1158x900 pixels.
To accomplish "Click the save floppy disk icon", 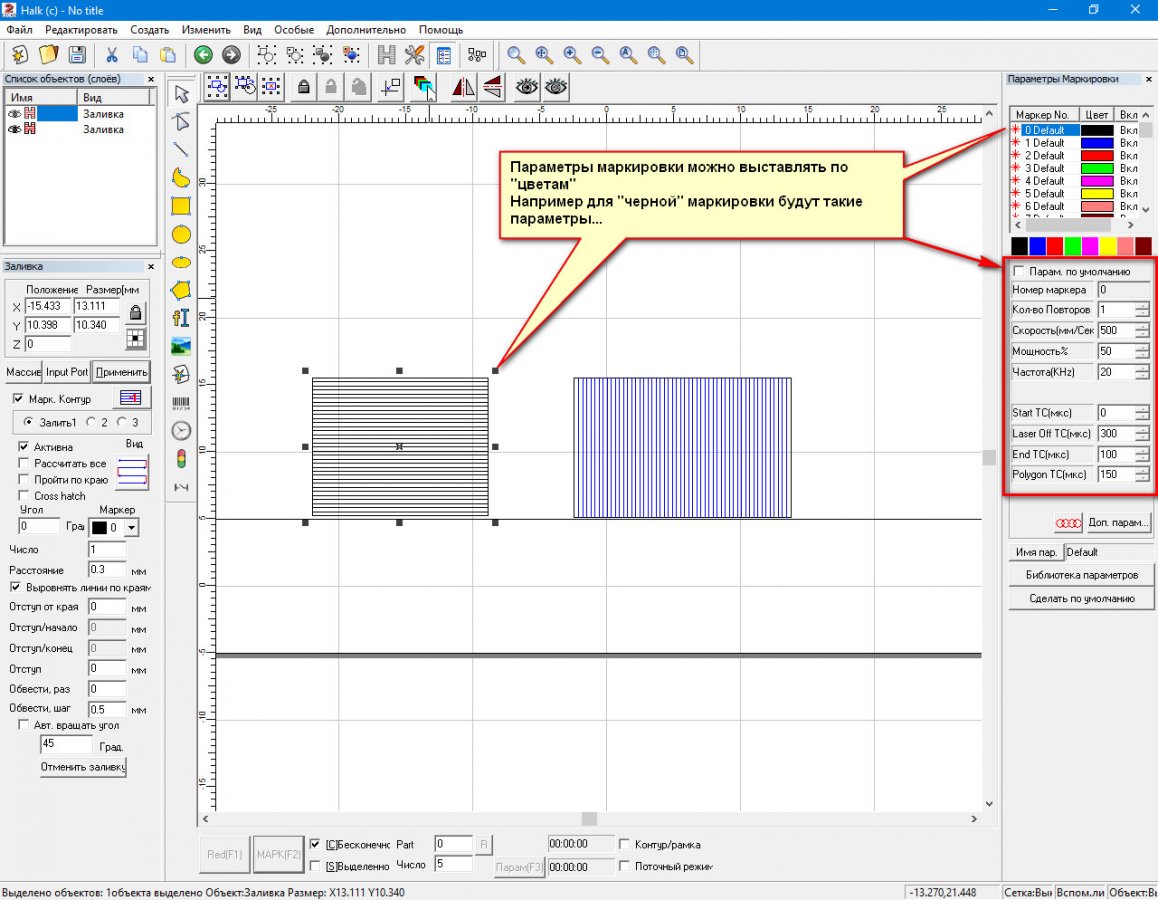I will pyautogui.click(x=77, y=55).
